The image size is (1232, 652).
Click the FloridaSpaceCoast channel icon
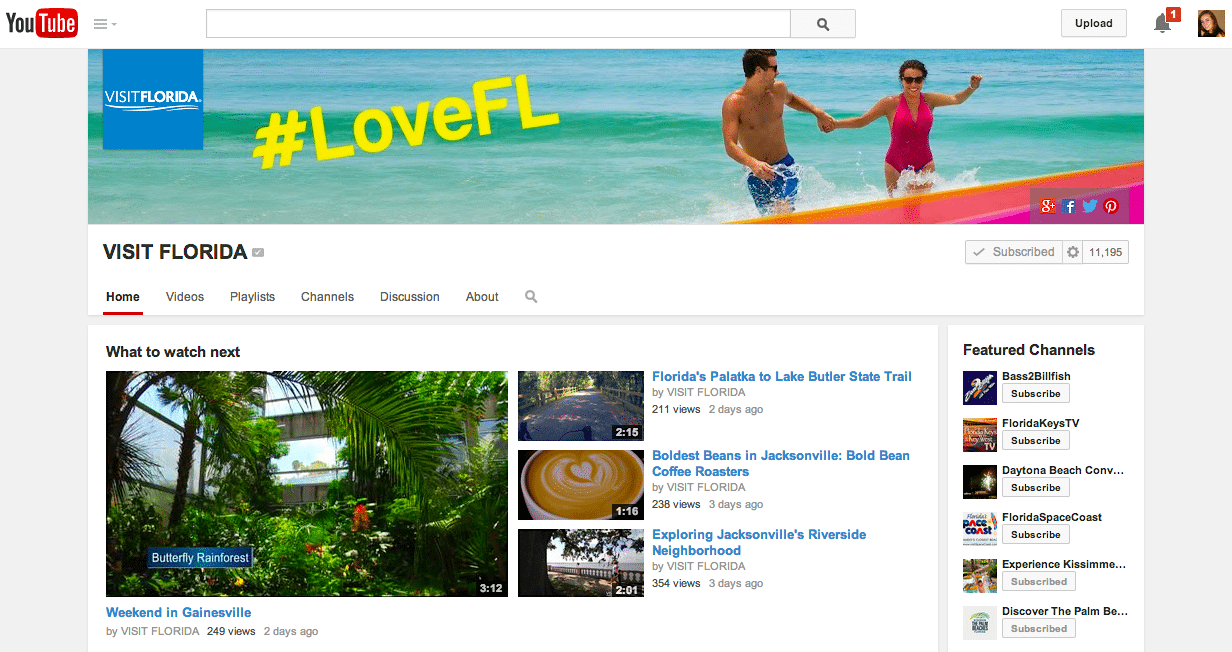click(980, 528)
